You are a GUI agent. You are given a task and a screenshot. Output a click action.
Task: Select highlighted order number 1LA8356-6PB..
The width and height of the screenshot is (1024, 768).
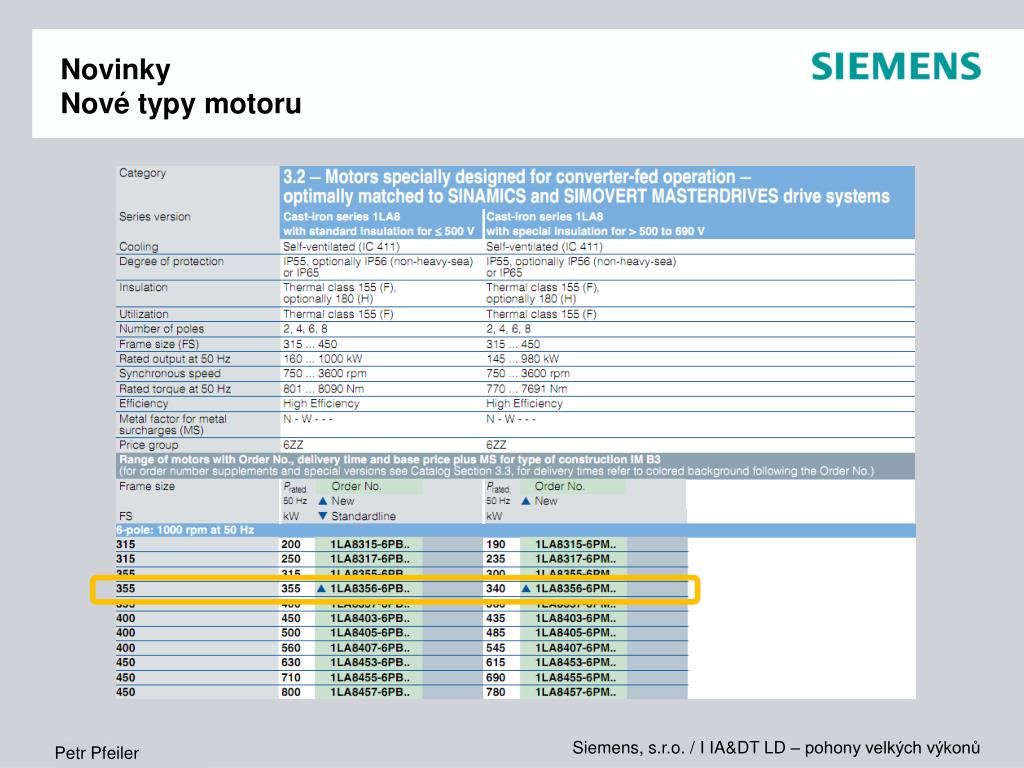click(370, 588)
